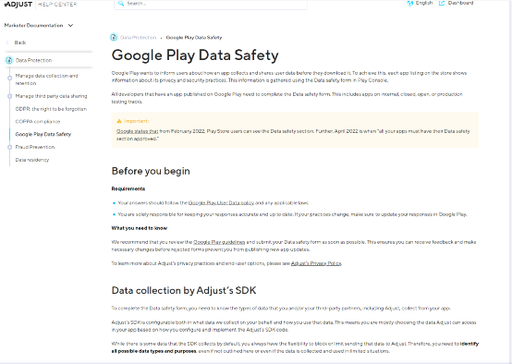Click the Important label in callout
The width and height of the screenshot is (512, 364).
click(x=136, y=121)
